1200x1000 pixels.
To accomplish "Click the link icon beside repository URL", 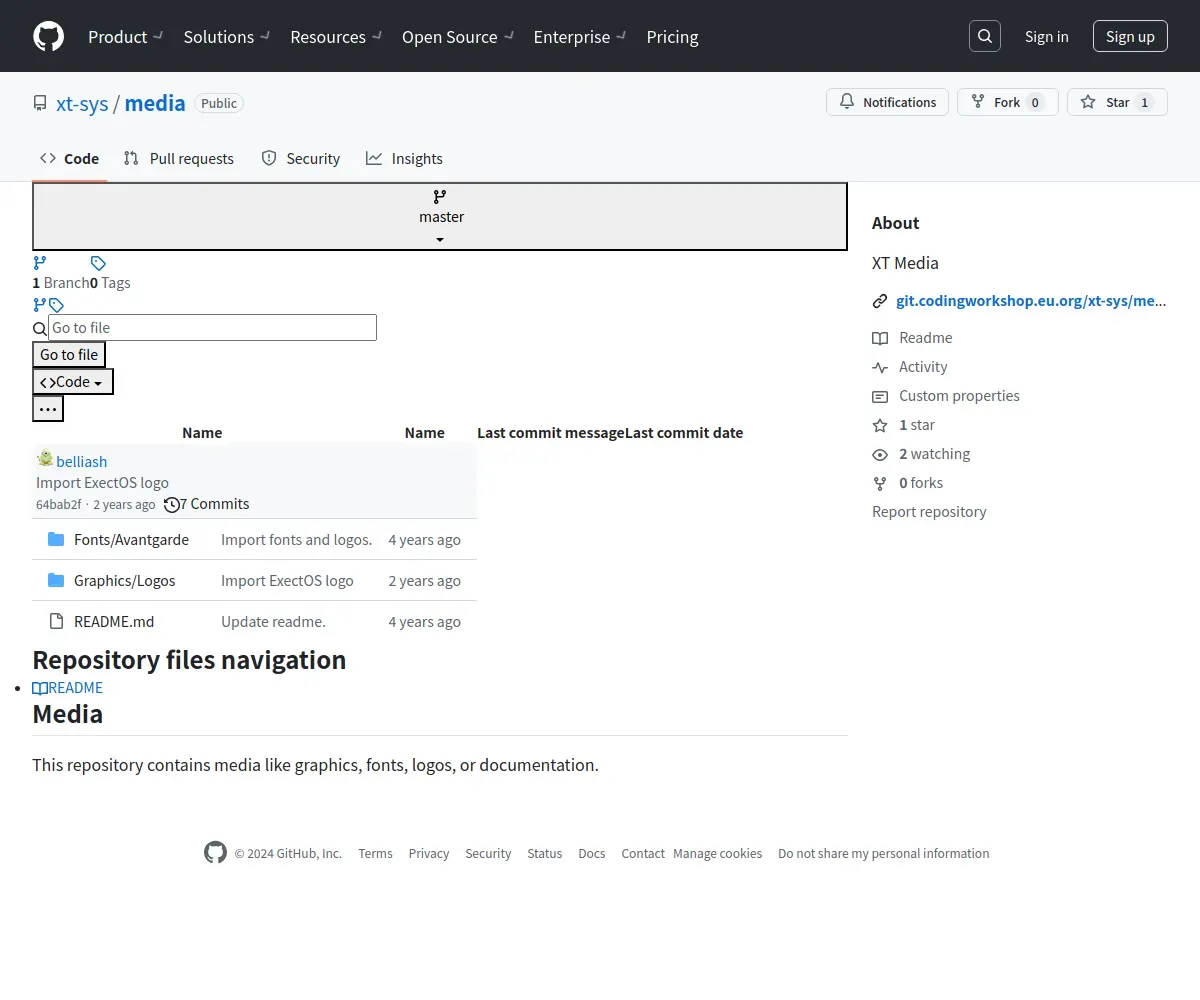I will click(x=880, y=301).
